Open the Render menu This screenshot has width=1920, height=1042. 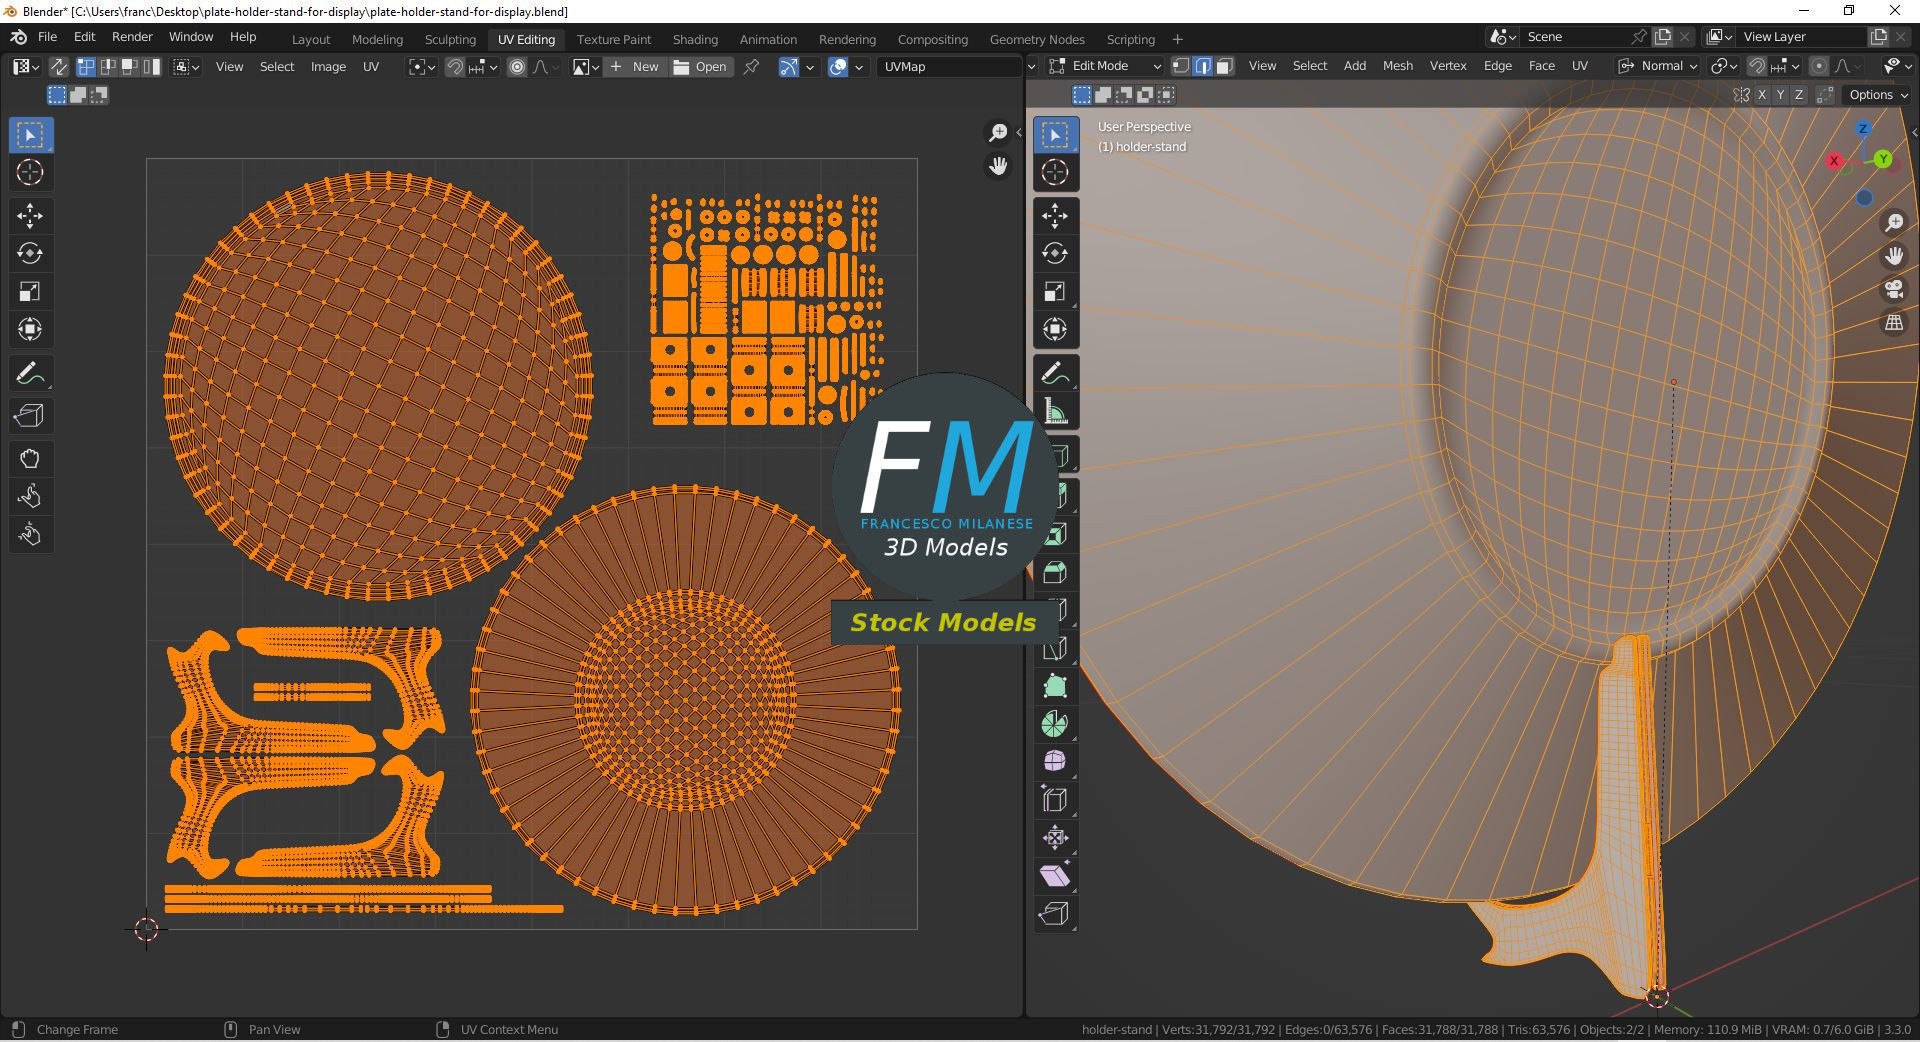[x=132, y=36]
